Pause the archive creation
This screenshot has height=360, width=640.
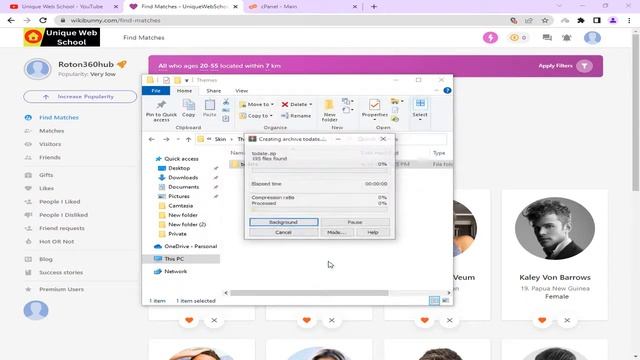point(355,222)
